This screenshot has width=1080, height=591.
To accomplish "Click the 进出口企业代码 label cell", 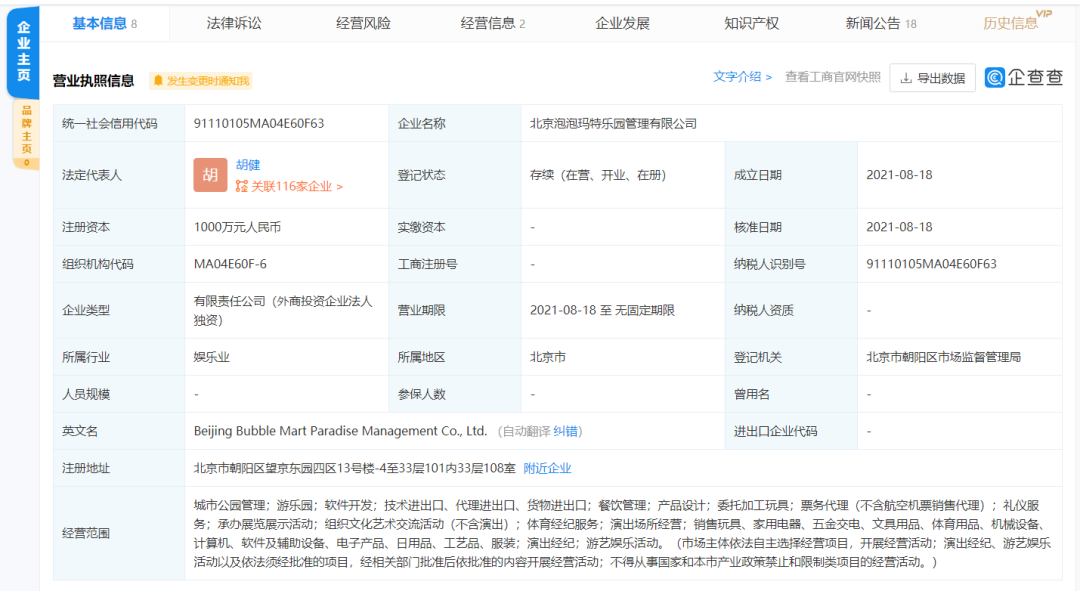I will pos(791,431).
